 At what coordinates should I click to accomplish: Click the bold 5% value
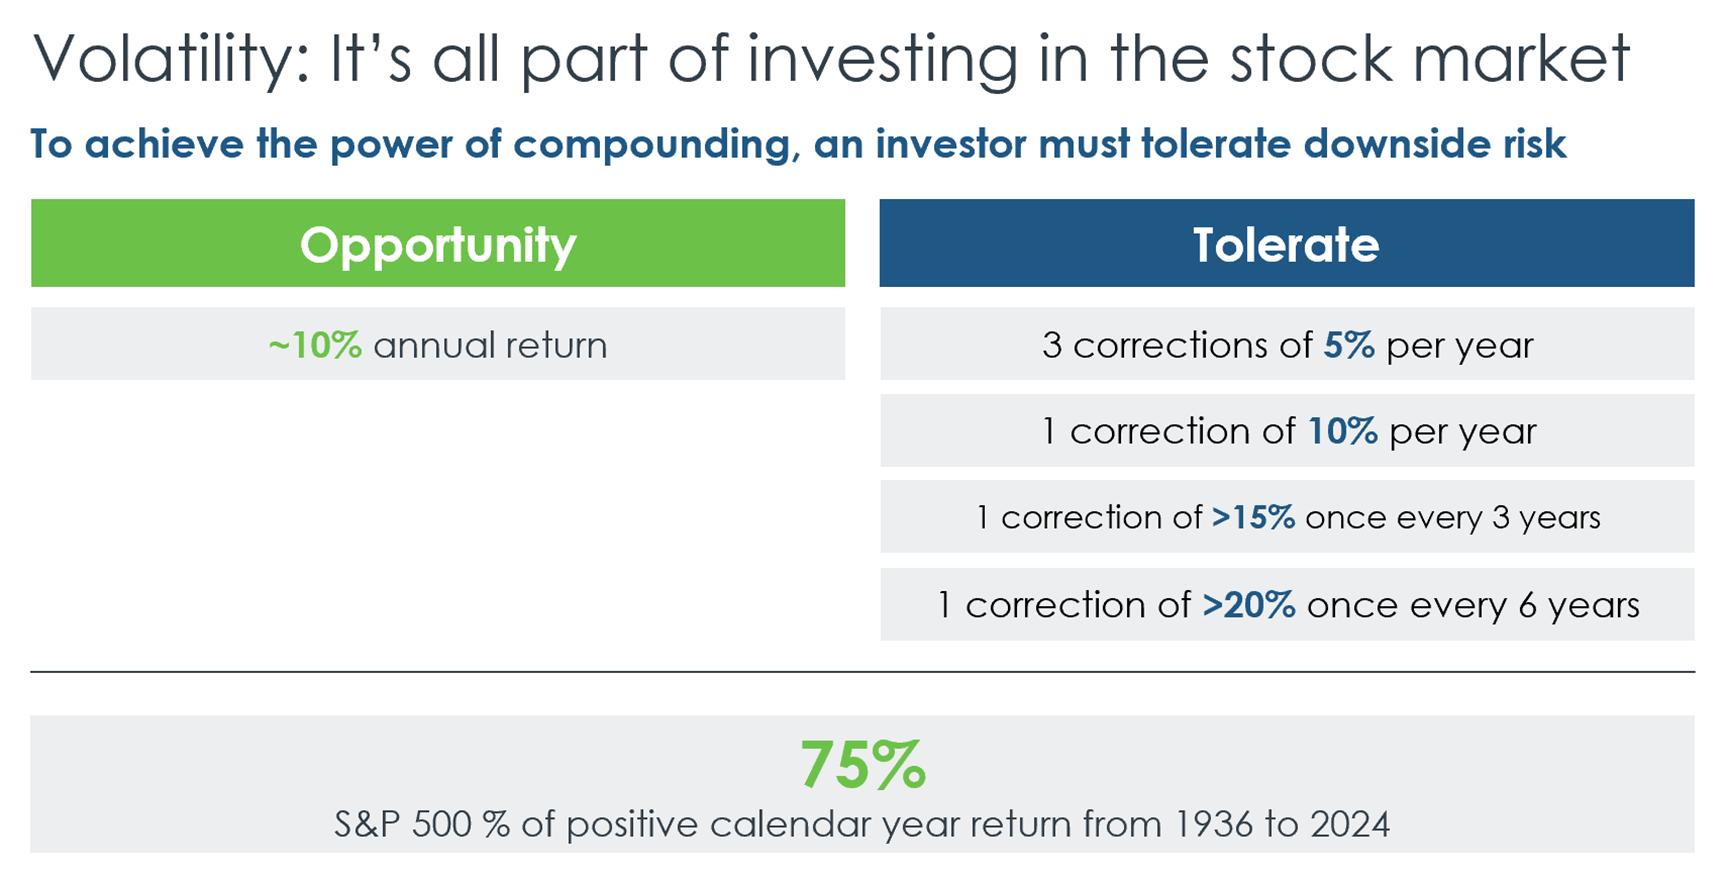[x=1349, y=345]
